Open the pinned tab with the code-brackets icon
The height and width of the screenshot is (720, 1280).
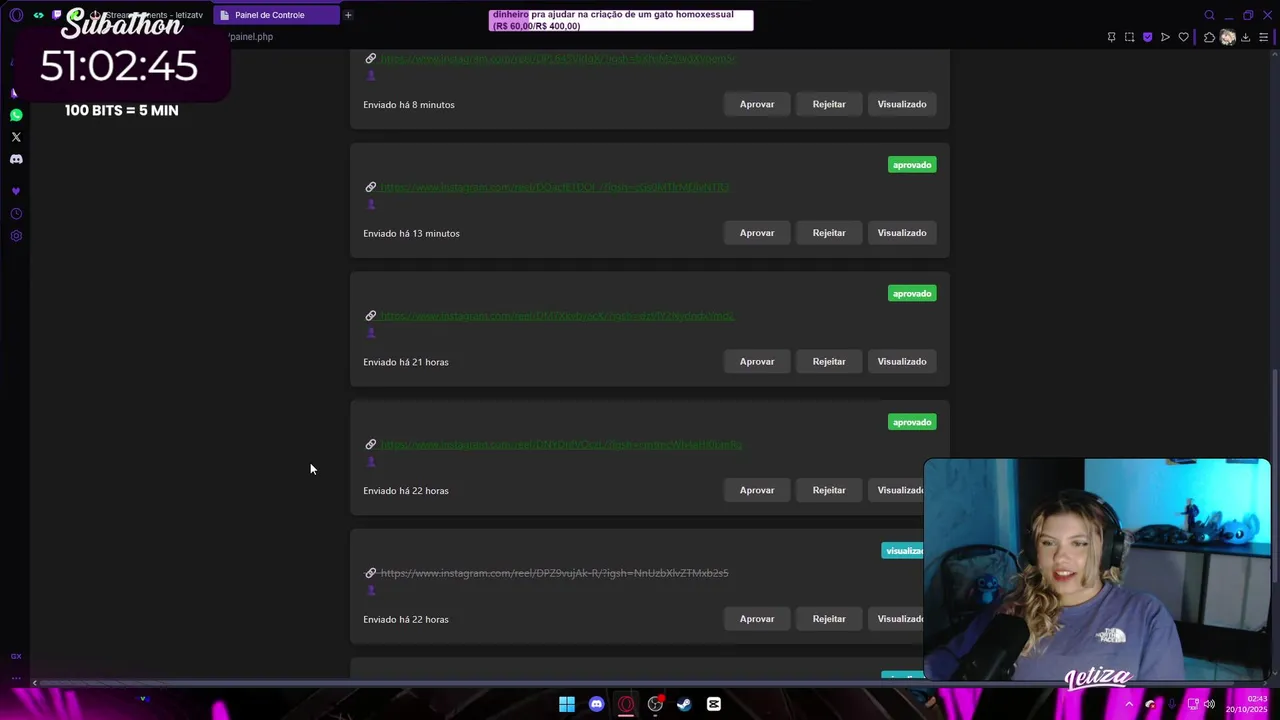click(x=39, y=15)
